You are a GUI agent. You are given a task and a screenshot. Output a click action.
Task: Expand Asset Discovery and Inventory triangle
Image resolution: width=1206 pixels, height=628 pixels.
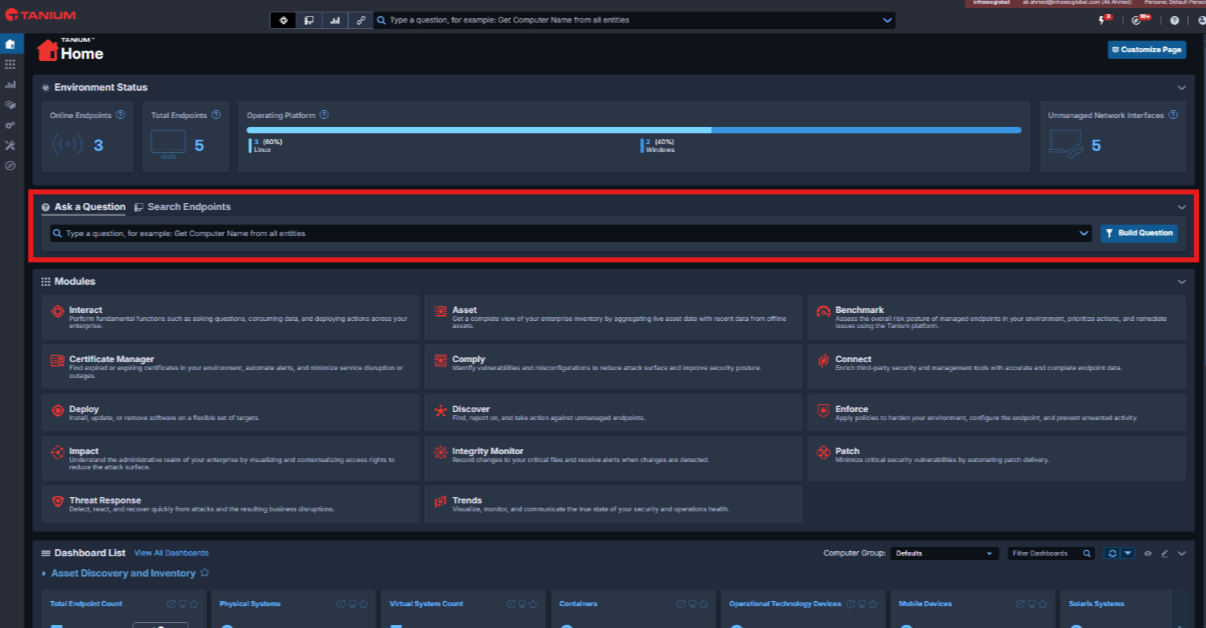click(44, 574)
